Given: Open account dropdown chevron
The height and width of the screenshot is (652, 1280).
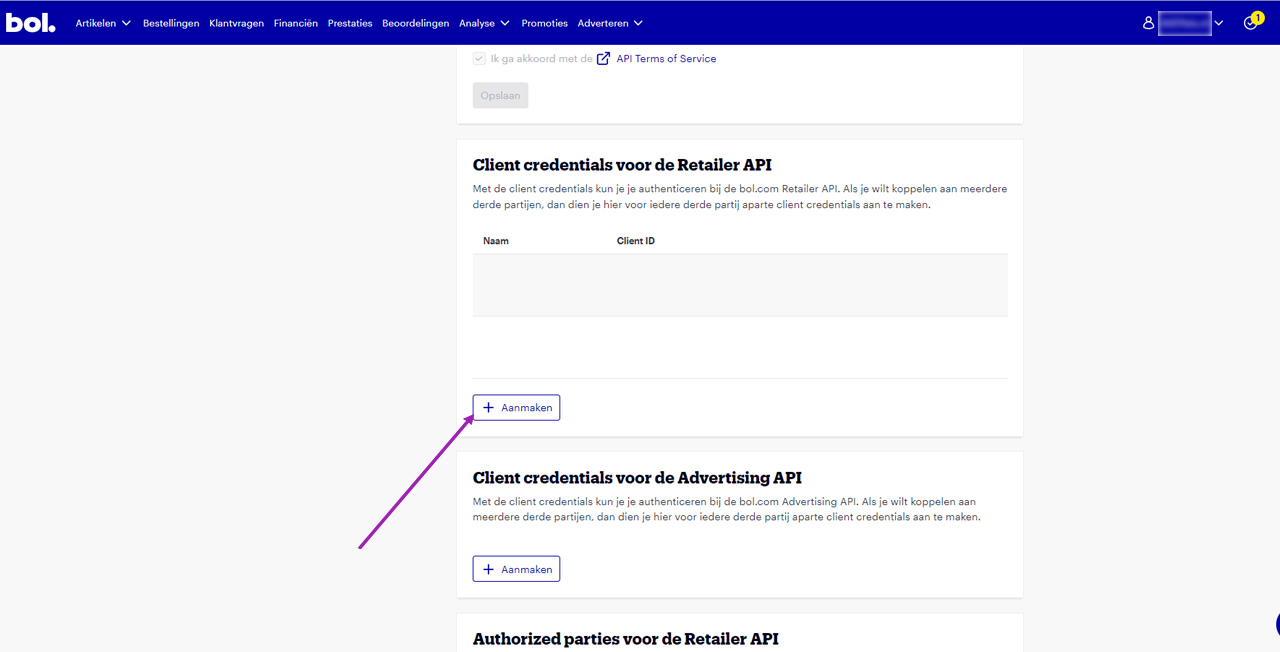Looking at the screenshot, I should click(1218, 23).
